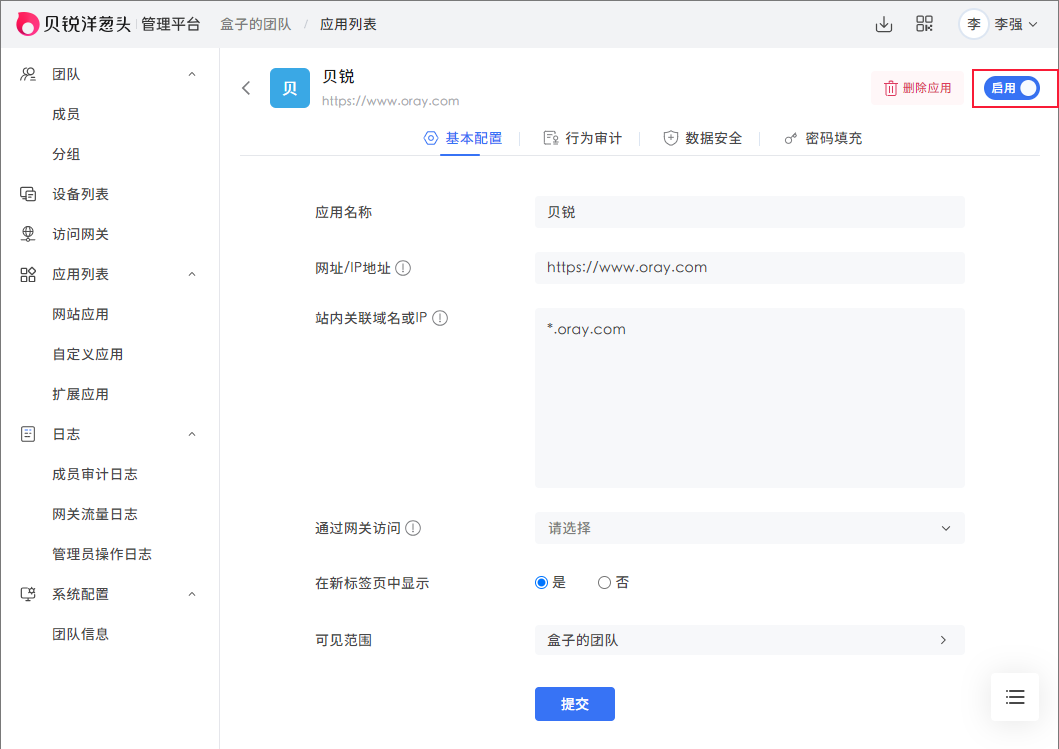
Task: Open 访问网关 in sidebar
Action: 80,234
